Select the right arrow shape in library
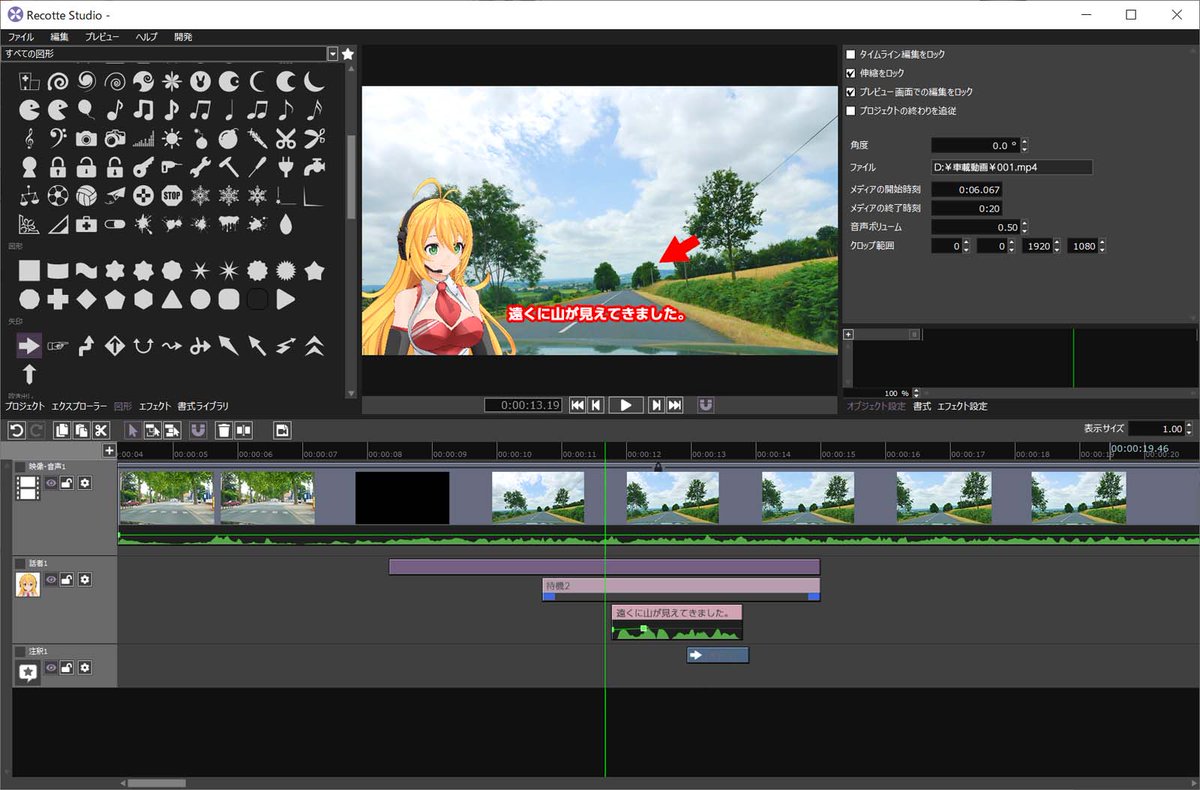 [x=29, y=346]
